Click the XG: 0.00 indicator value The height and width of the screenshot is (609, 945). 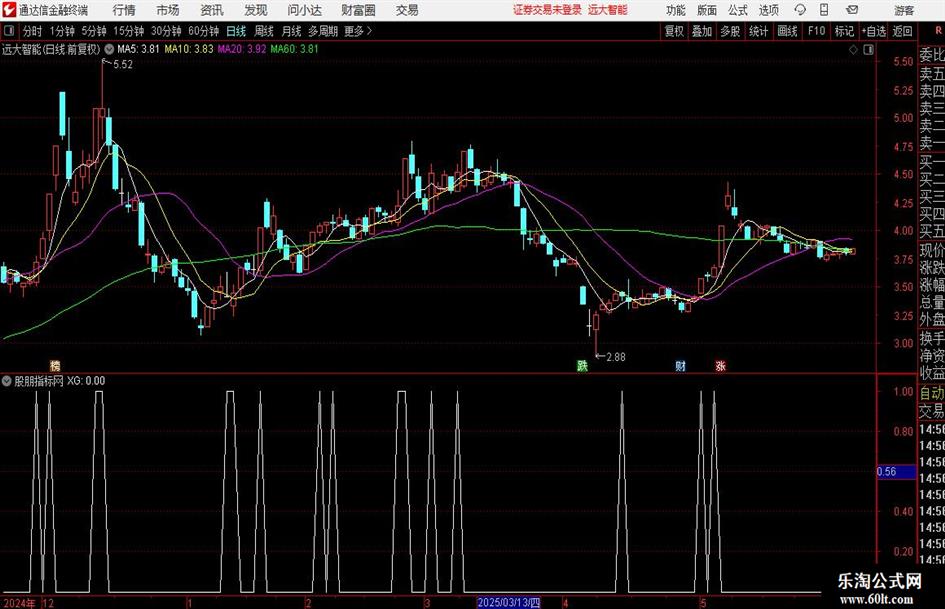click(86, 381)
